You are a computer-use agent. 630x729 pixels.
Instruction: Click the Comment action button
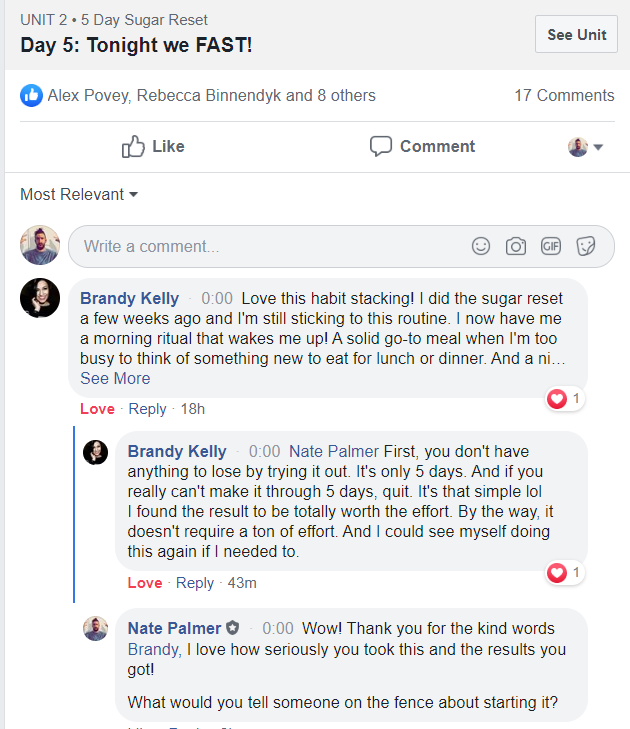click(x=421, y=147)
